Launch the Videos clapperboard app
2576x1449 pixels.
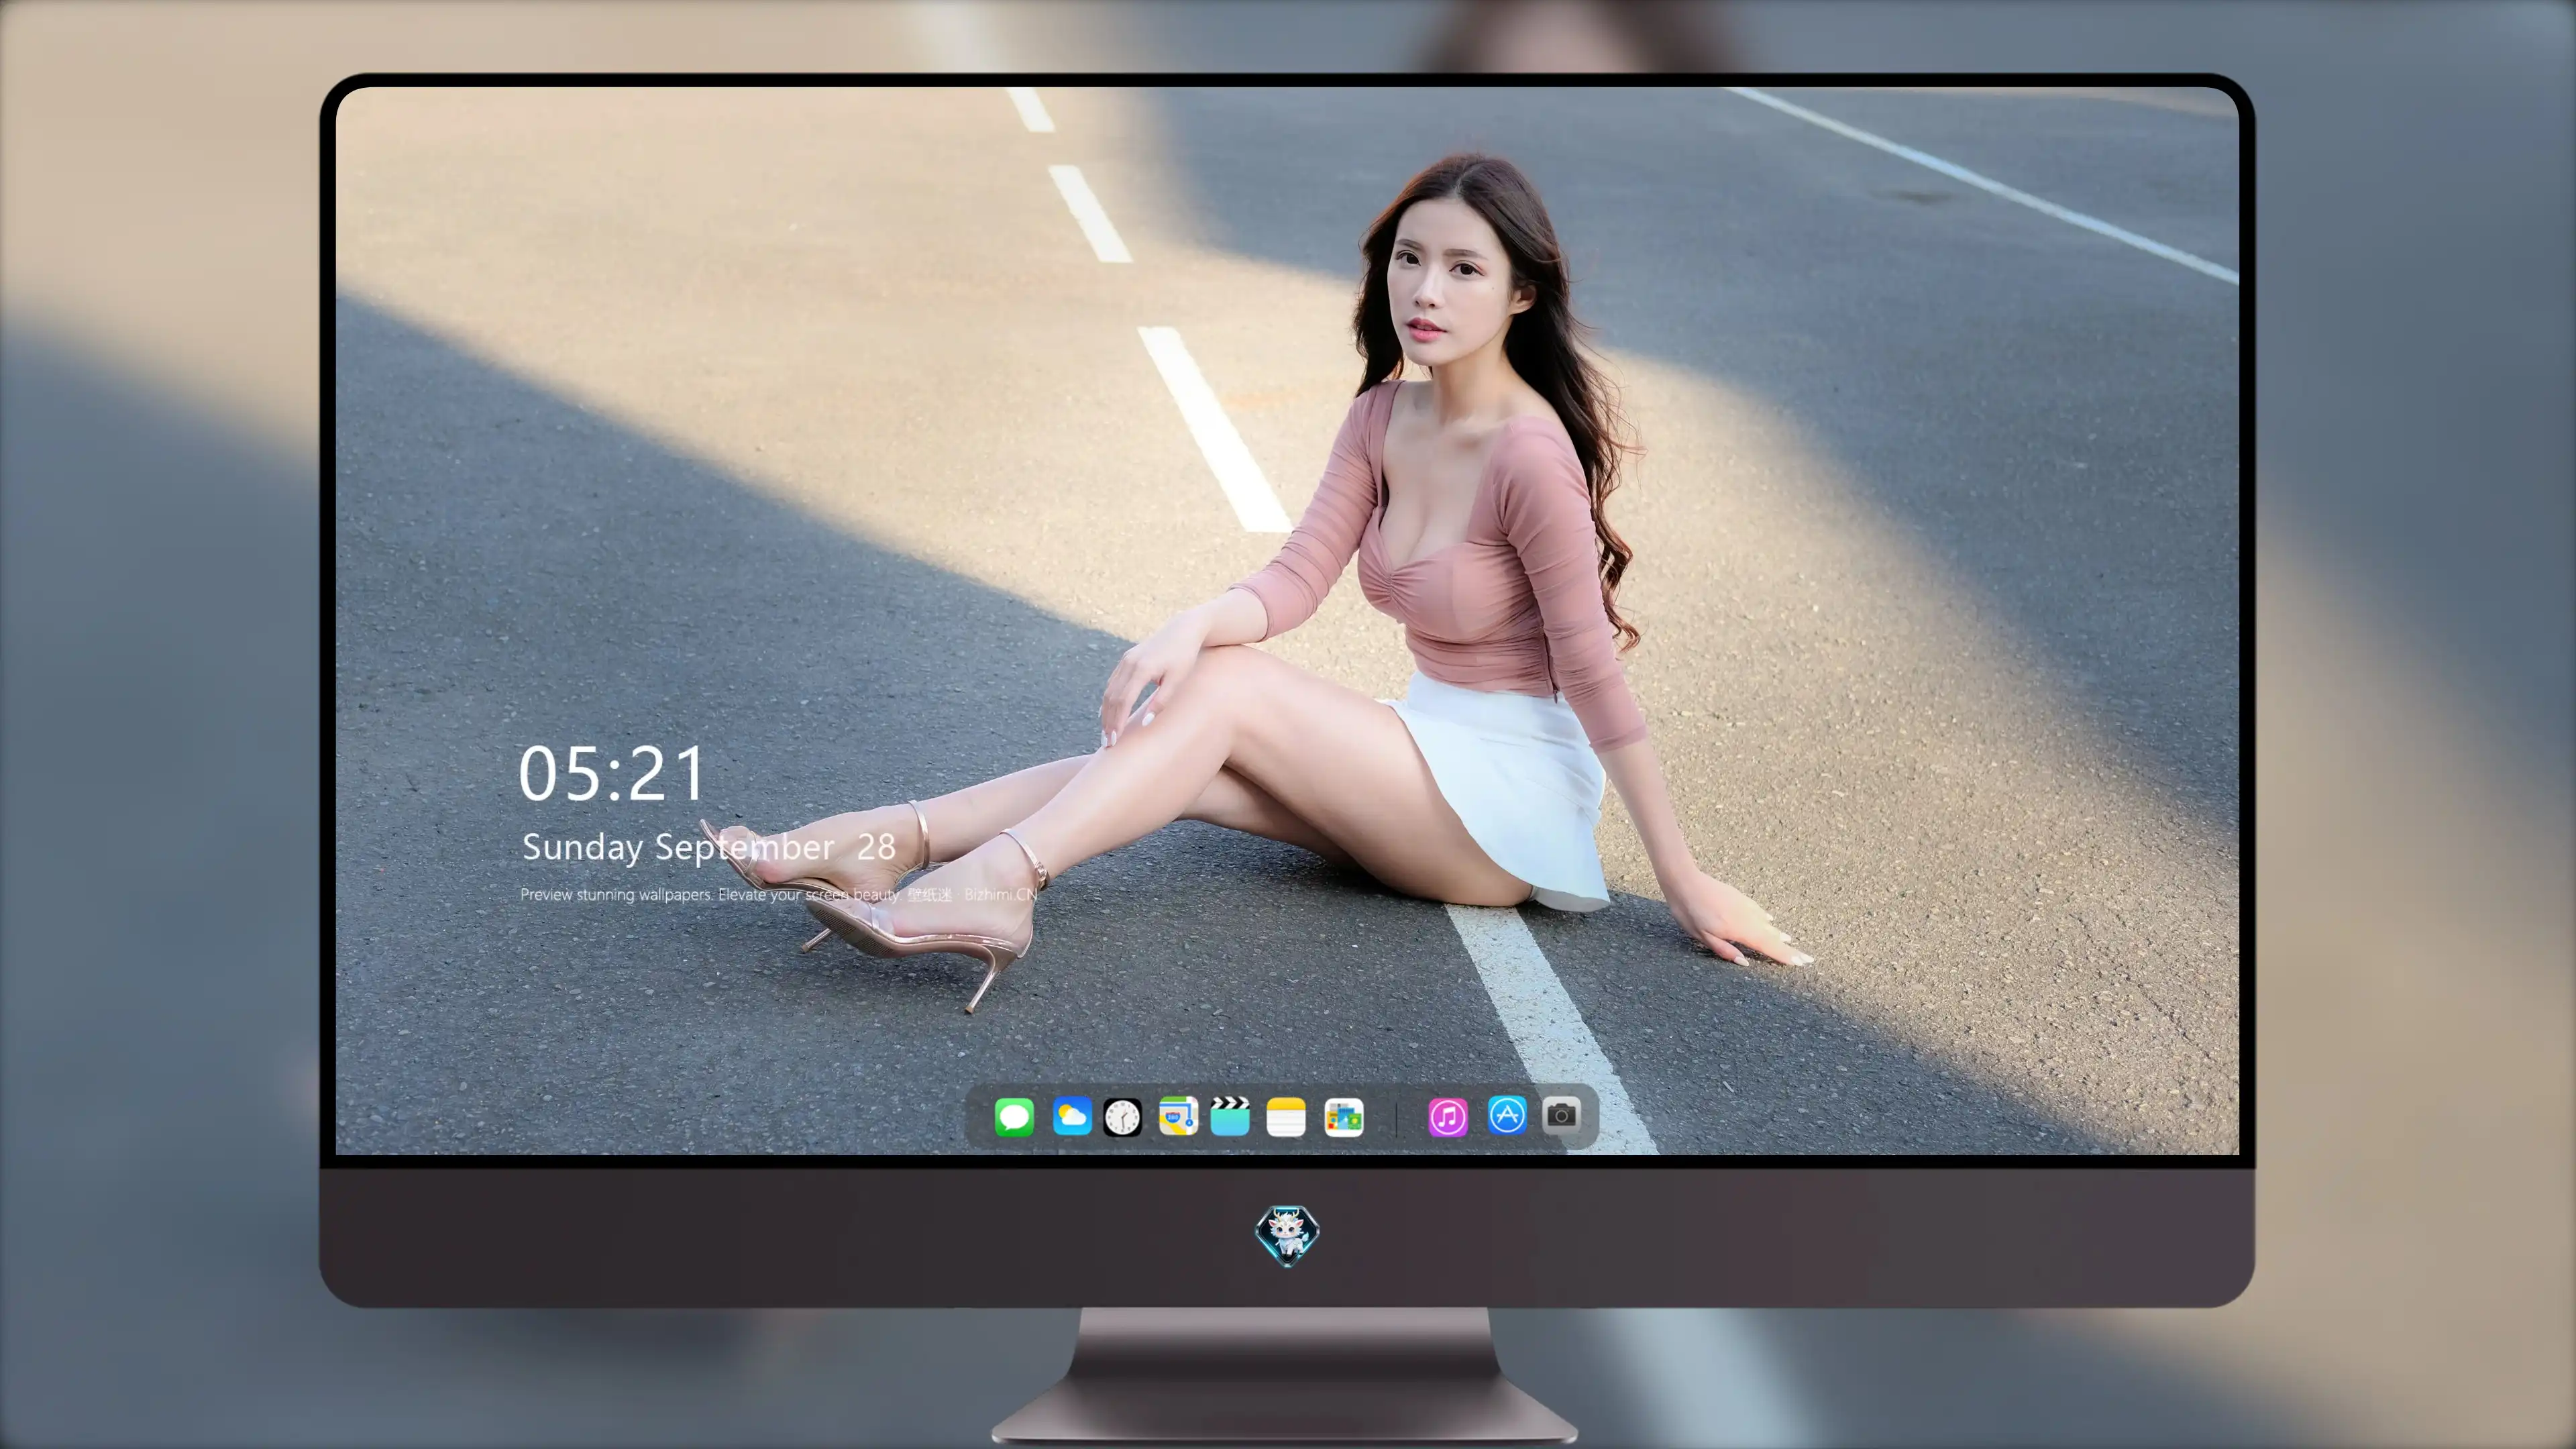click(x=1230, y=1116)
